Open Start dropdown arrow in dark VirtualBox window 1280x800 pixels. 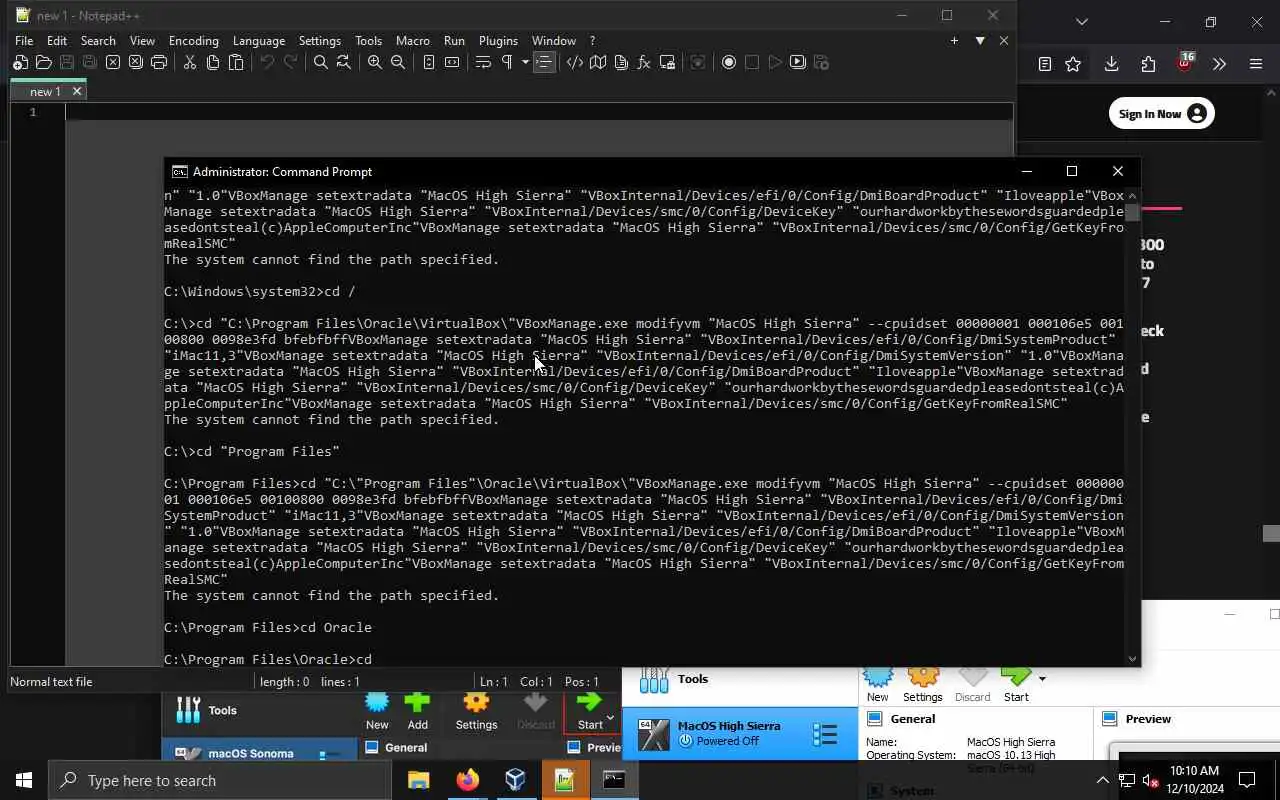click(610, 718)
